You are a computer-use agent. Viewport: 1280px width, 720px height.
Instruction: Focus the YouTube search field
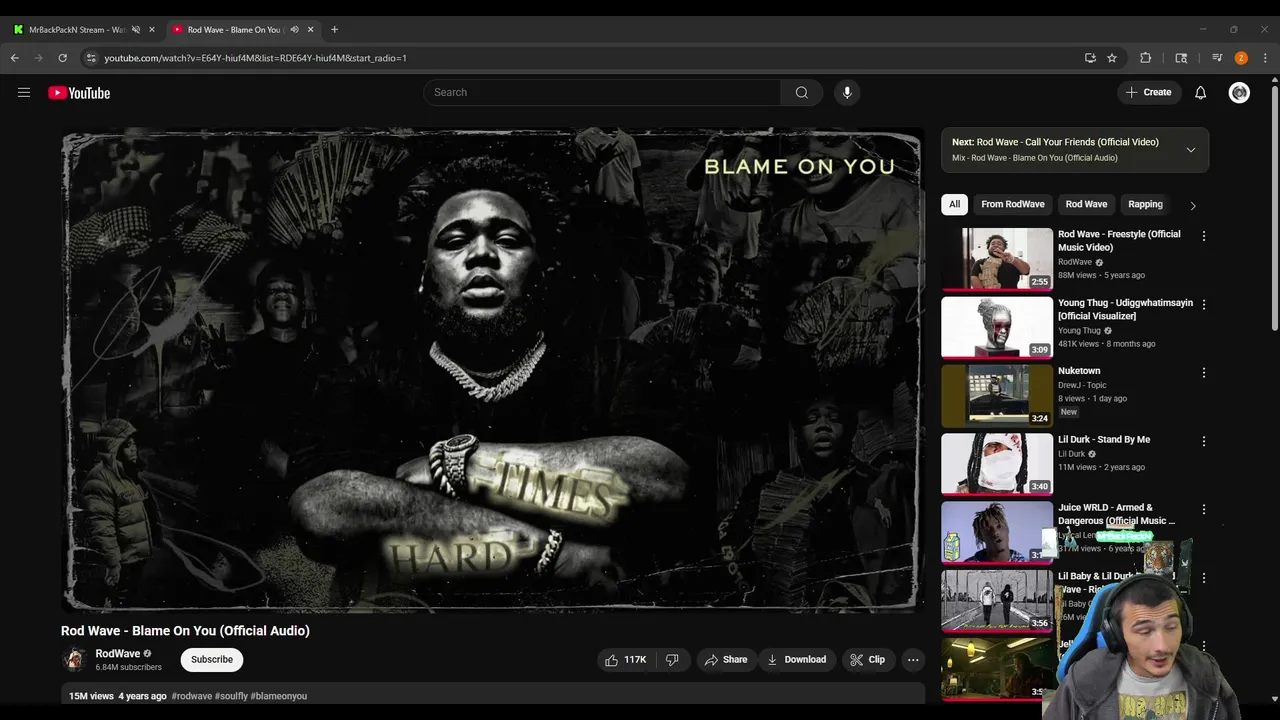point(602,92)
